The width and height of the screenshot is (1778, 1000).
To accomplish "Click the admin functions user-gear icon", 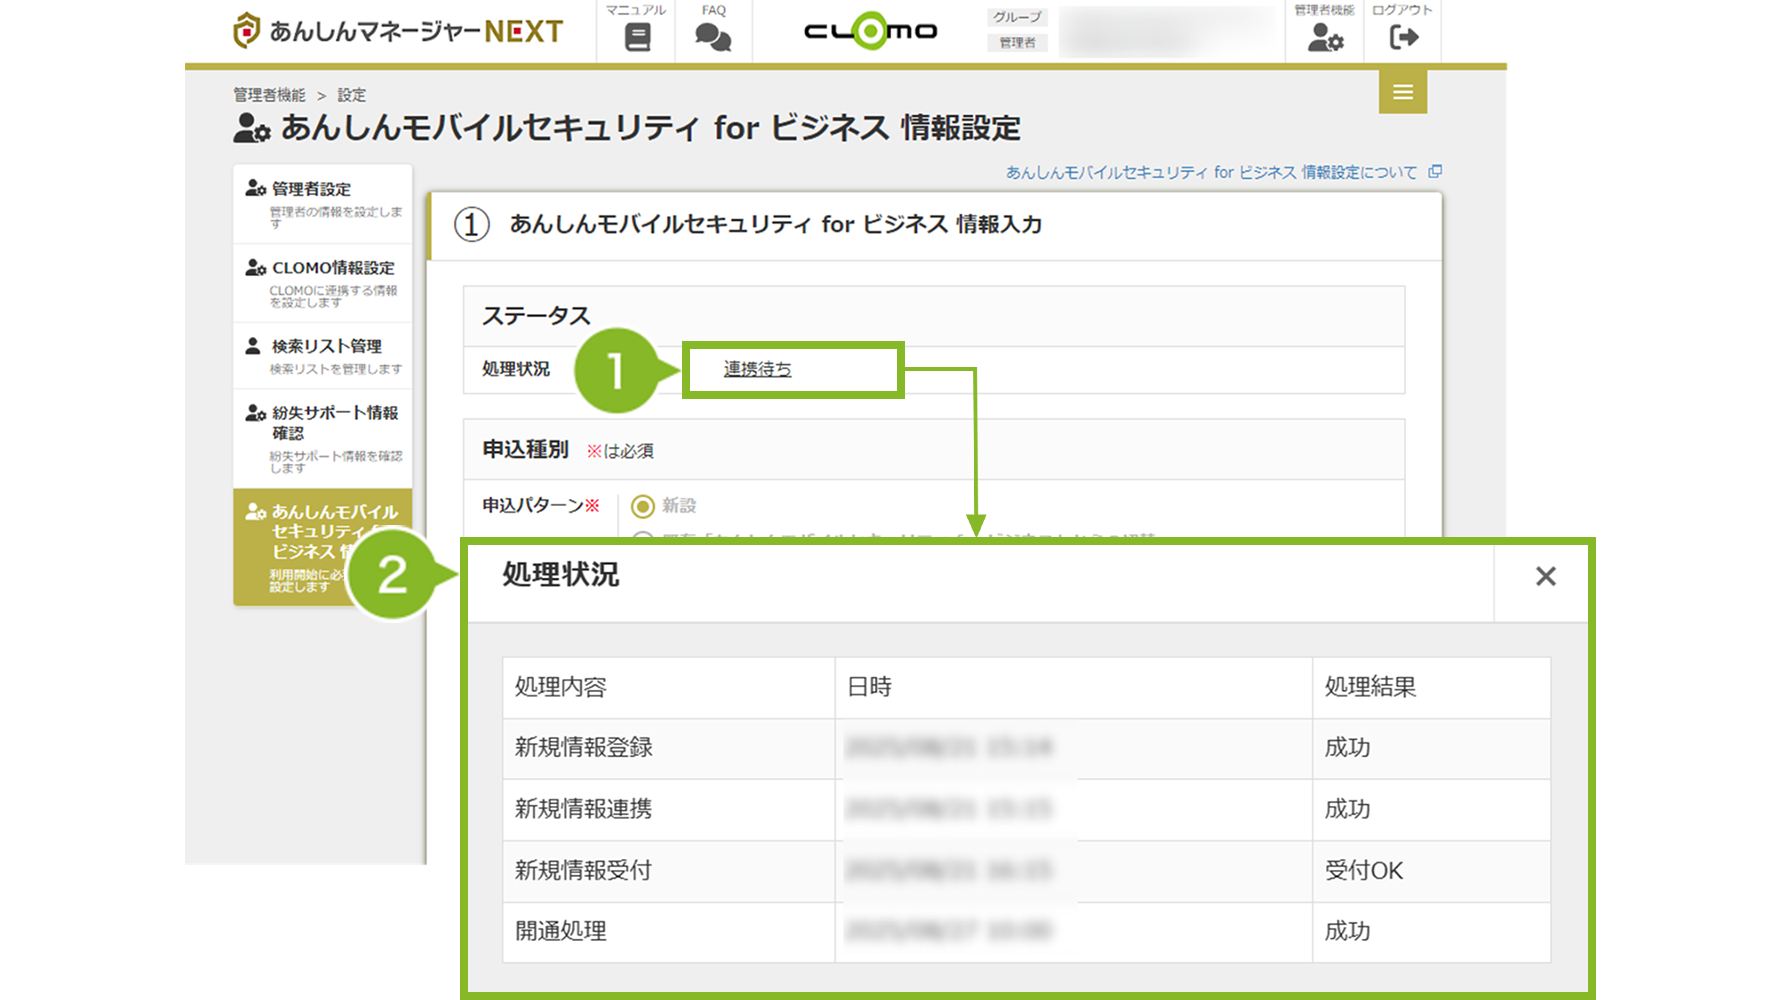I will (x=1325, y=37).
